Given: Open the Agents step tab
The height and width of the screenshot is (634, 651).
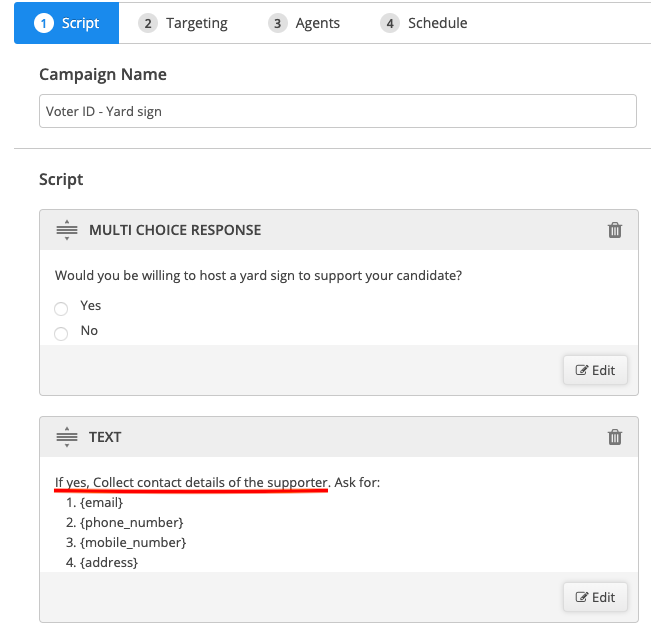Looking at the screenshot, I should click(x=304, y=23).
